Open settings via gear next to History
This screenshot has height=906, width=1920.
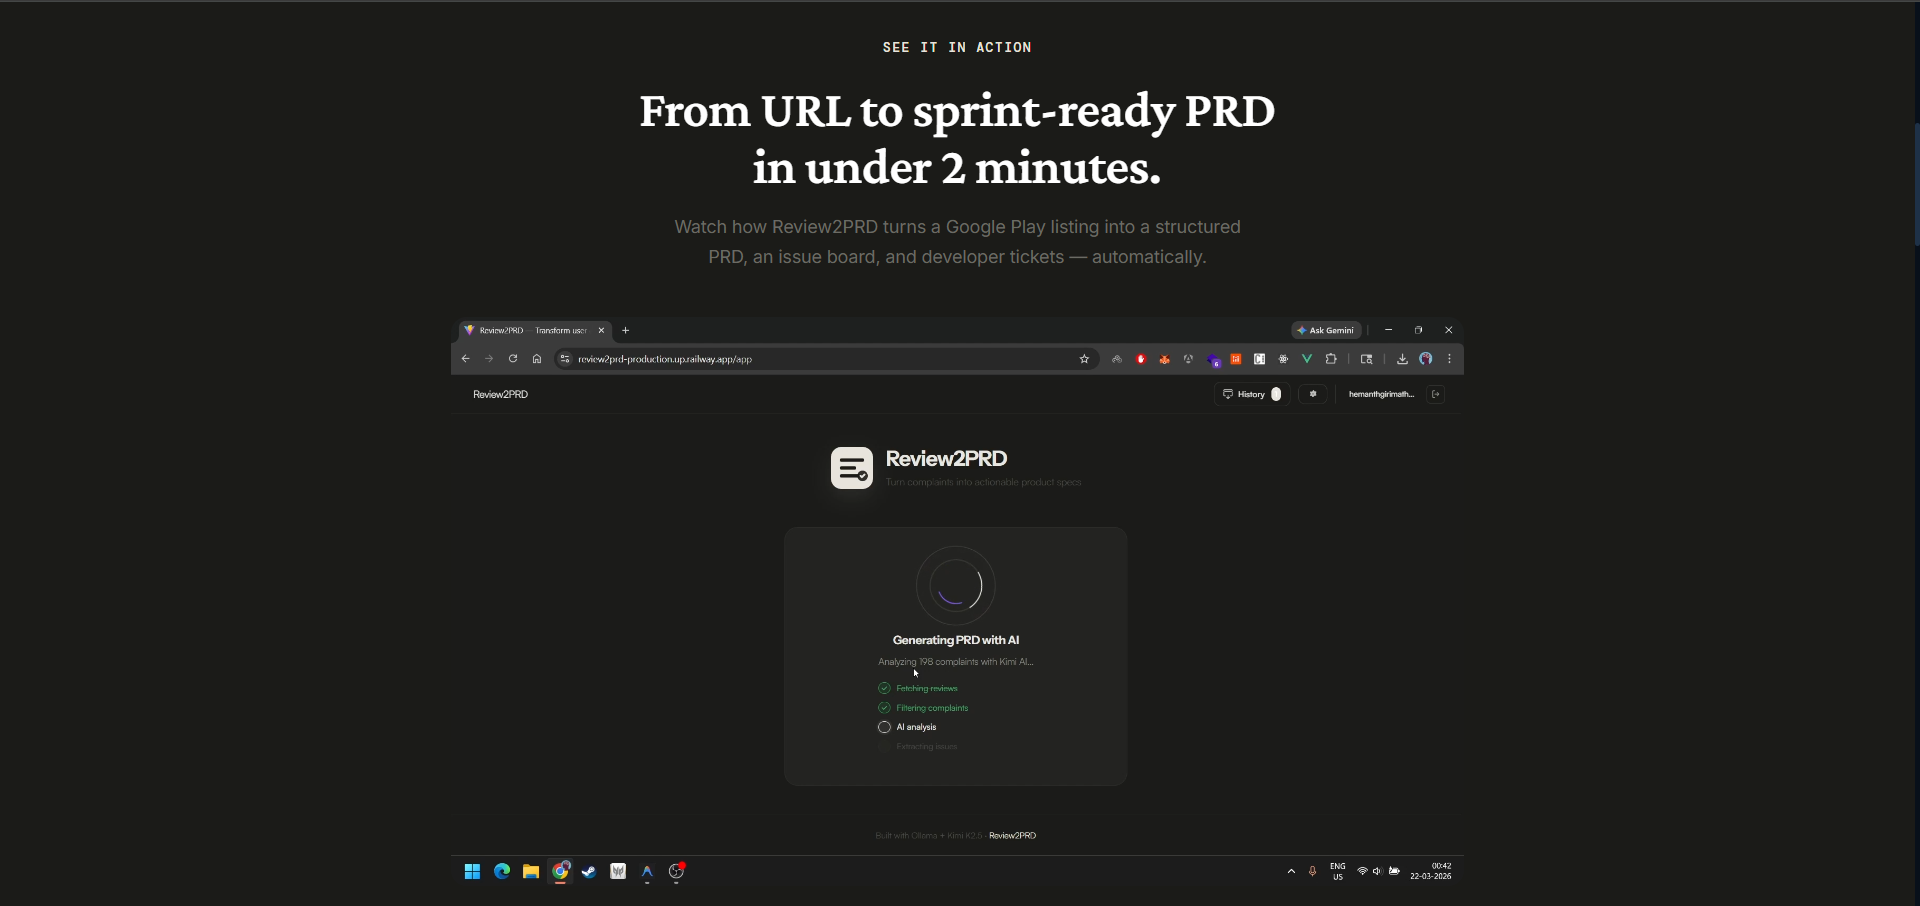click(x=1313, y=394)
